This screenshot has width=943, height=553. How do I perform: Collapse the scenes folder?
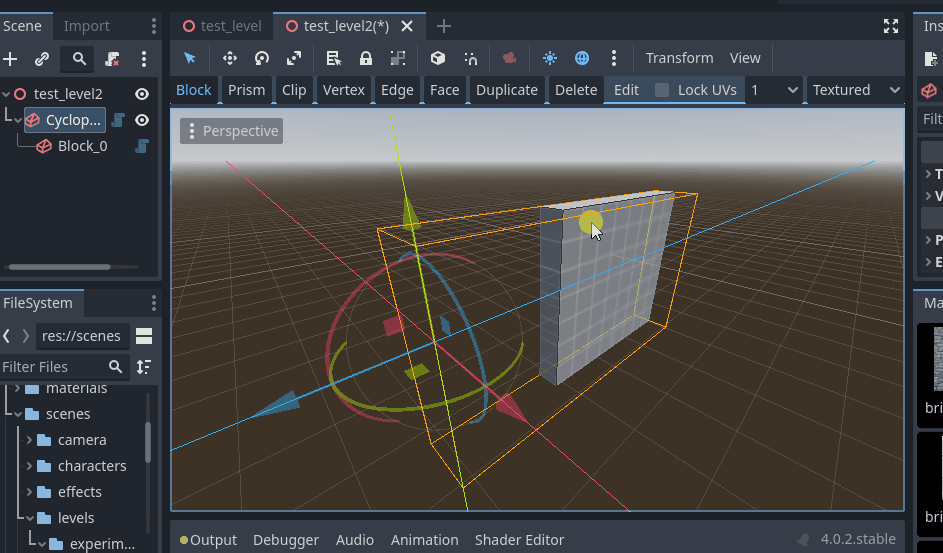pyautogui.click(x=18, y=414)
